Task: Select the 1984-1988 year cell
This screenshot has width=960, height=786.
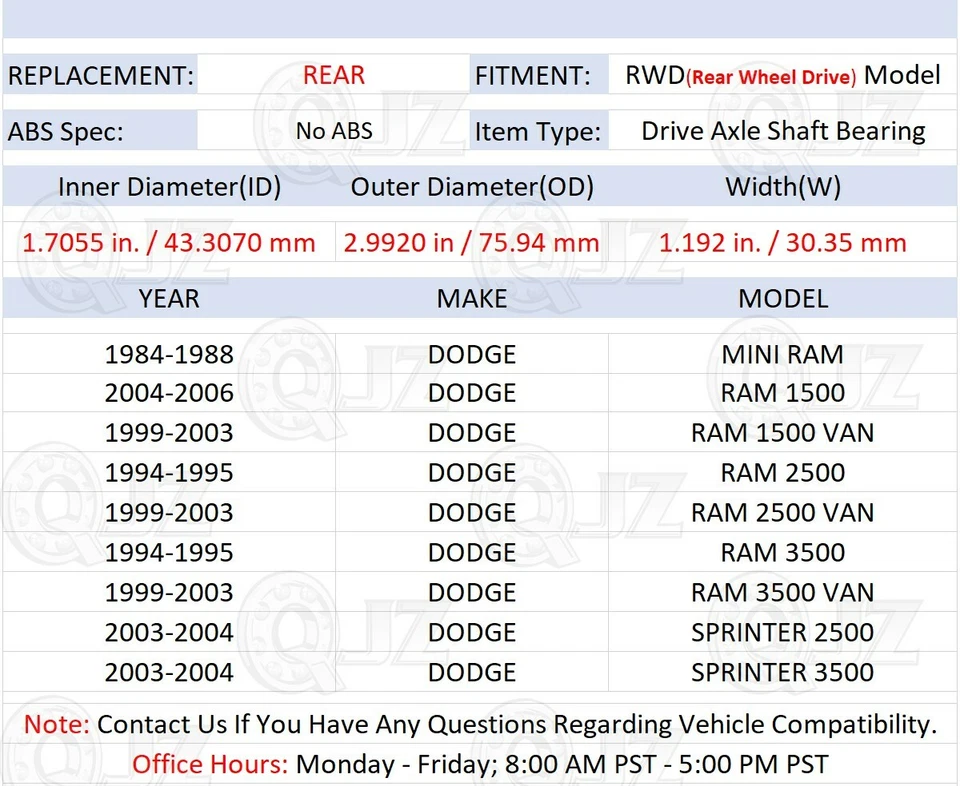Action: point(169,354)
